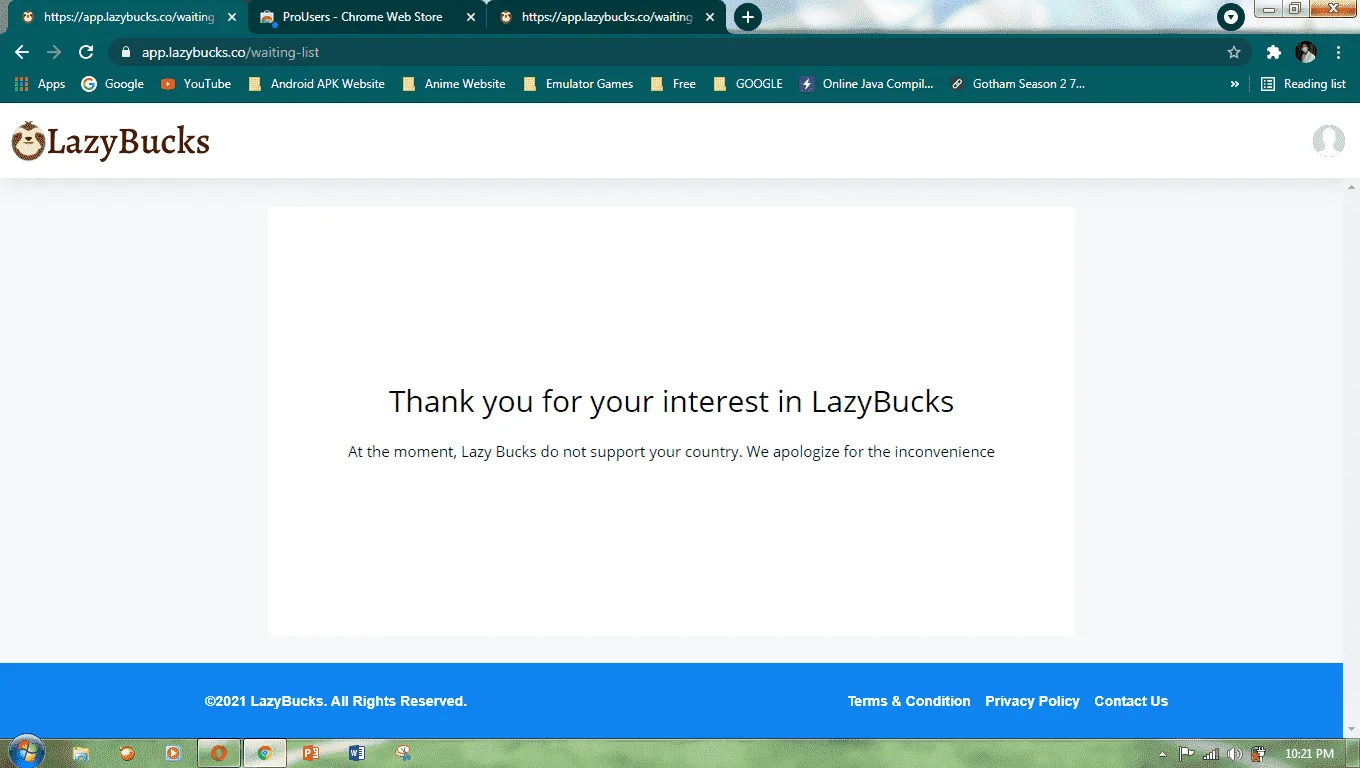Open the Online Java Compiler bookmark
Viewport: 1360px width, 768px height.
coord(867,84)
